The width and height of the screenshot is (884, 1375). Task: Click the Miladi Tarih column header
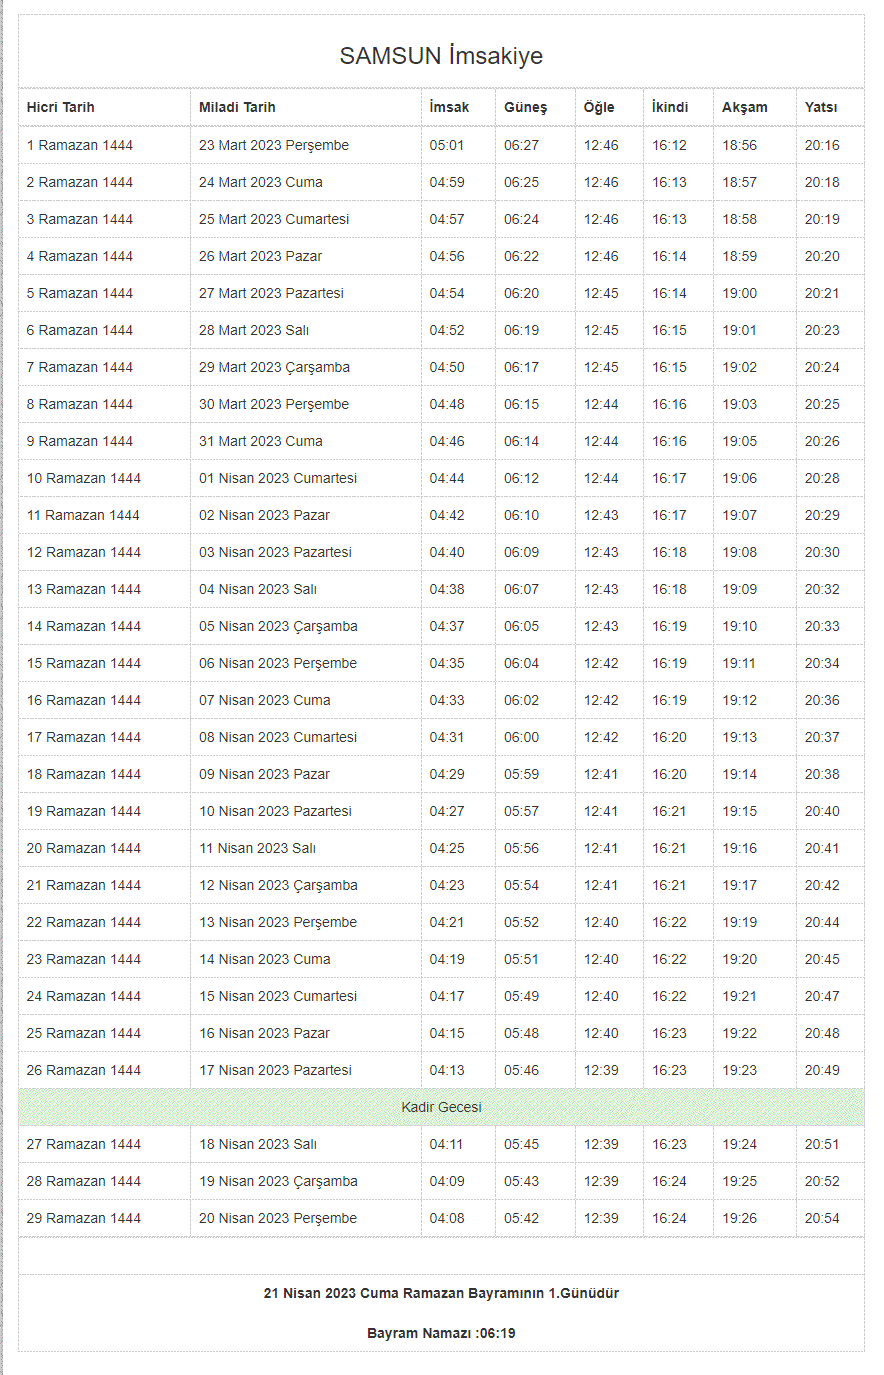[237, 107]
